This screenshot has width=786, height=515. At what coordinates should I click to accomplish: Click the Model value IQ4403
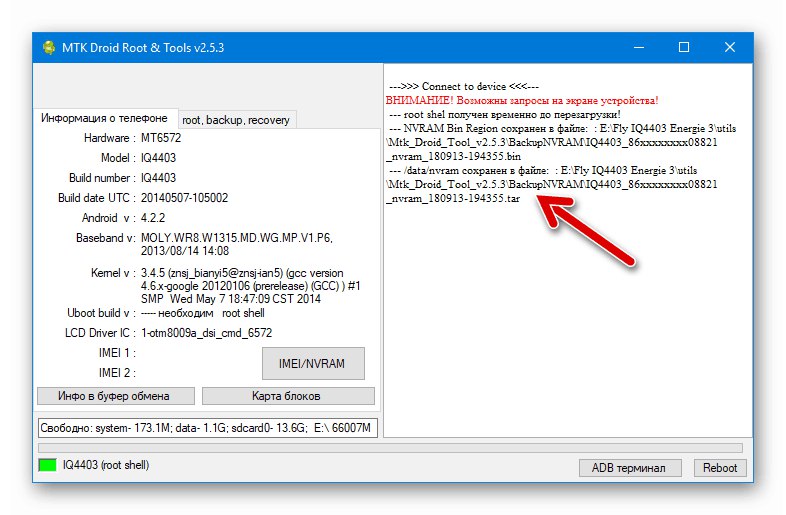[158, 158]
